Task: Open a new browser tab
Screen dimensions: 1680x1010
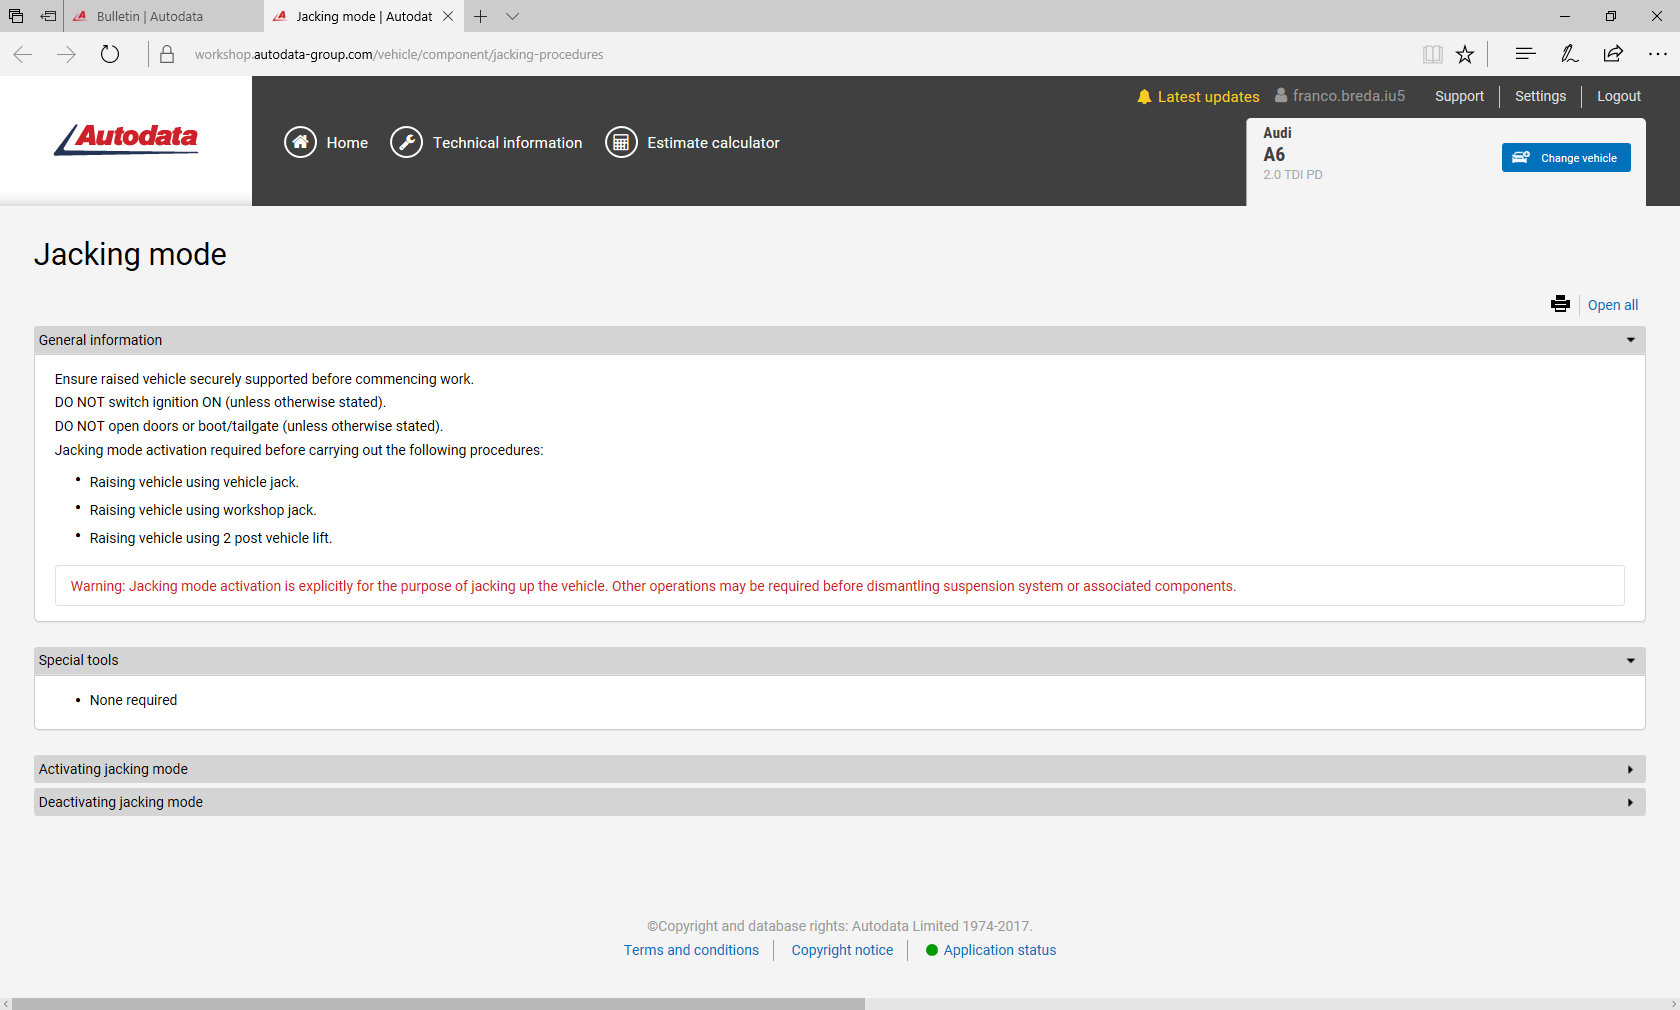Action: pyautogui.click(x=481, y=16)
